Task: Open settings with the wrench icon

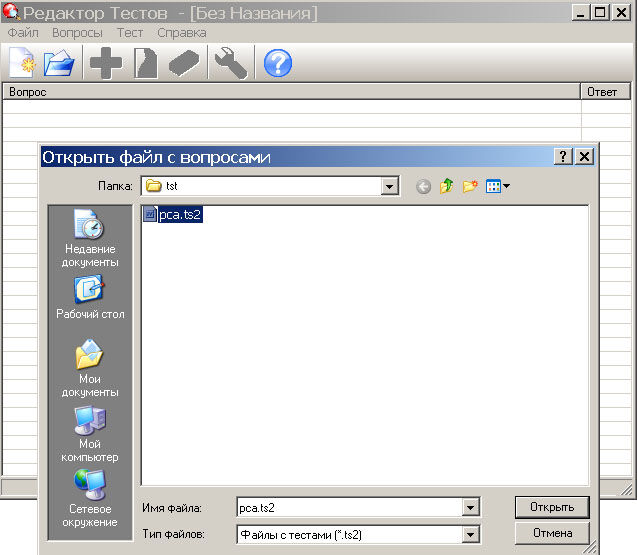Action: pyautogui.click(x=231, y=63)
